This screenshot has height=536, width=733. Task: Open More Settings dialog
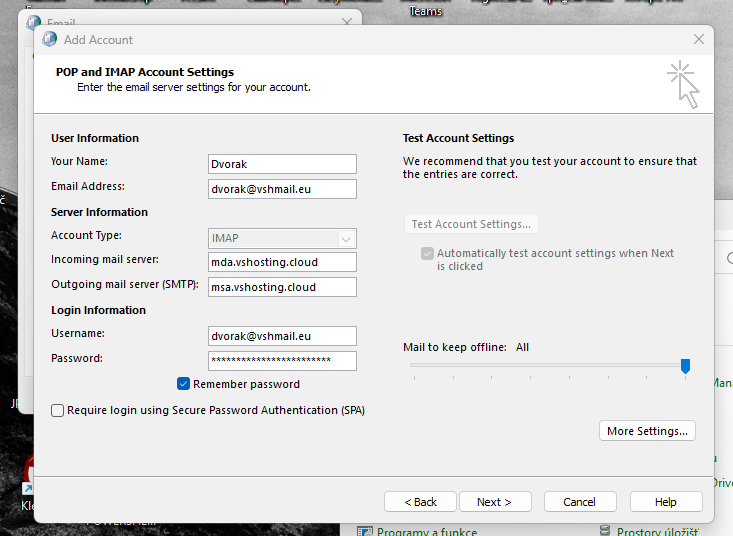(x=647, y=431)
